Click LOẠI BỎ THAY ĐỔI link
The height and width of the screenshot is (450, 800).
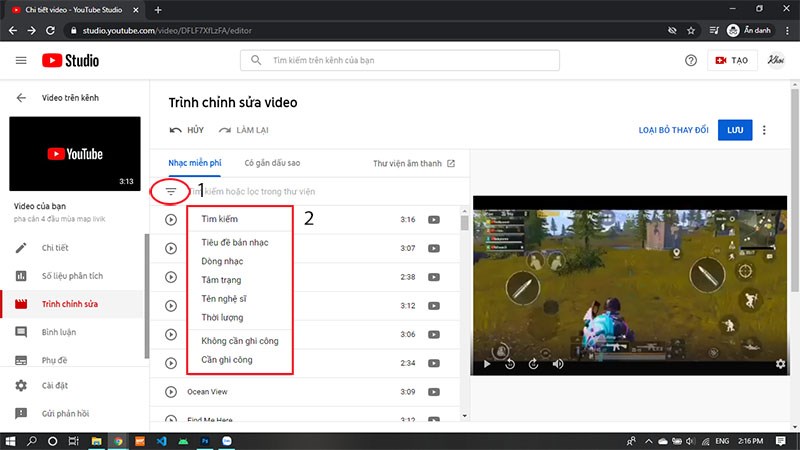tap(673, 130)
